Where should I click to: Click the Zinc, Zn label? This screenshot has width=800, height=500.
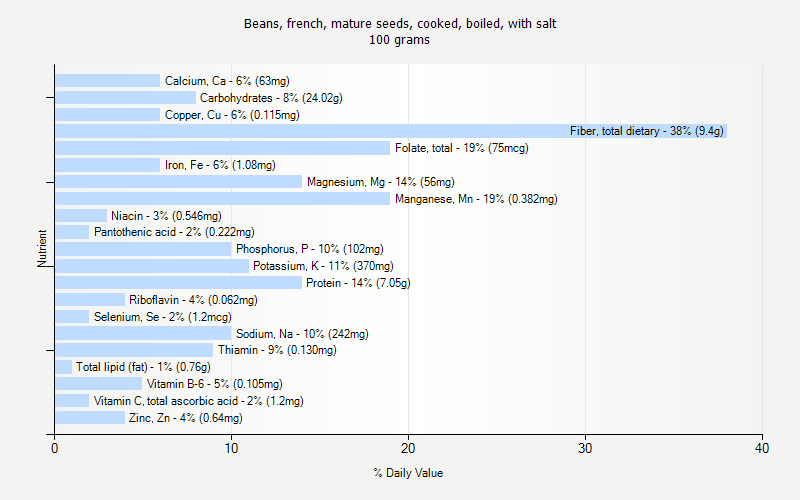click(x=185, y=418)
